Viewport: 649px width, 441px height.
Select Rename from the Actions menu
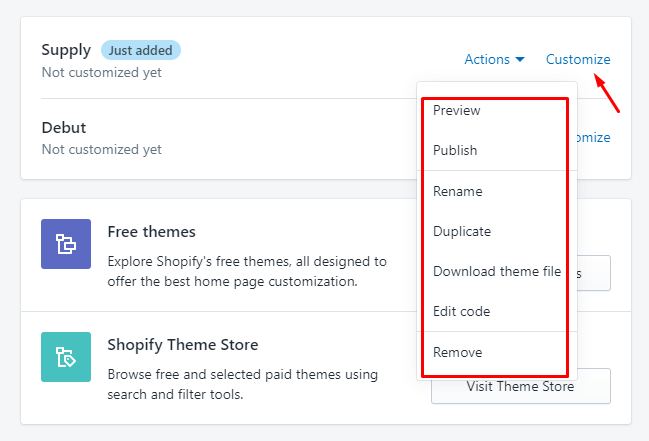(x=458, y=191)
